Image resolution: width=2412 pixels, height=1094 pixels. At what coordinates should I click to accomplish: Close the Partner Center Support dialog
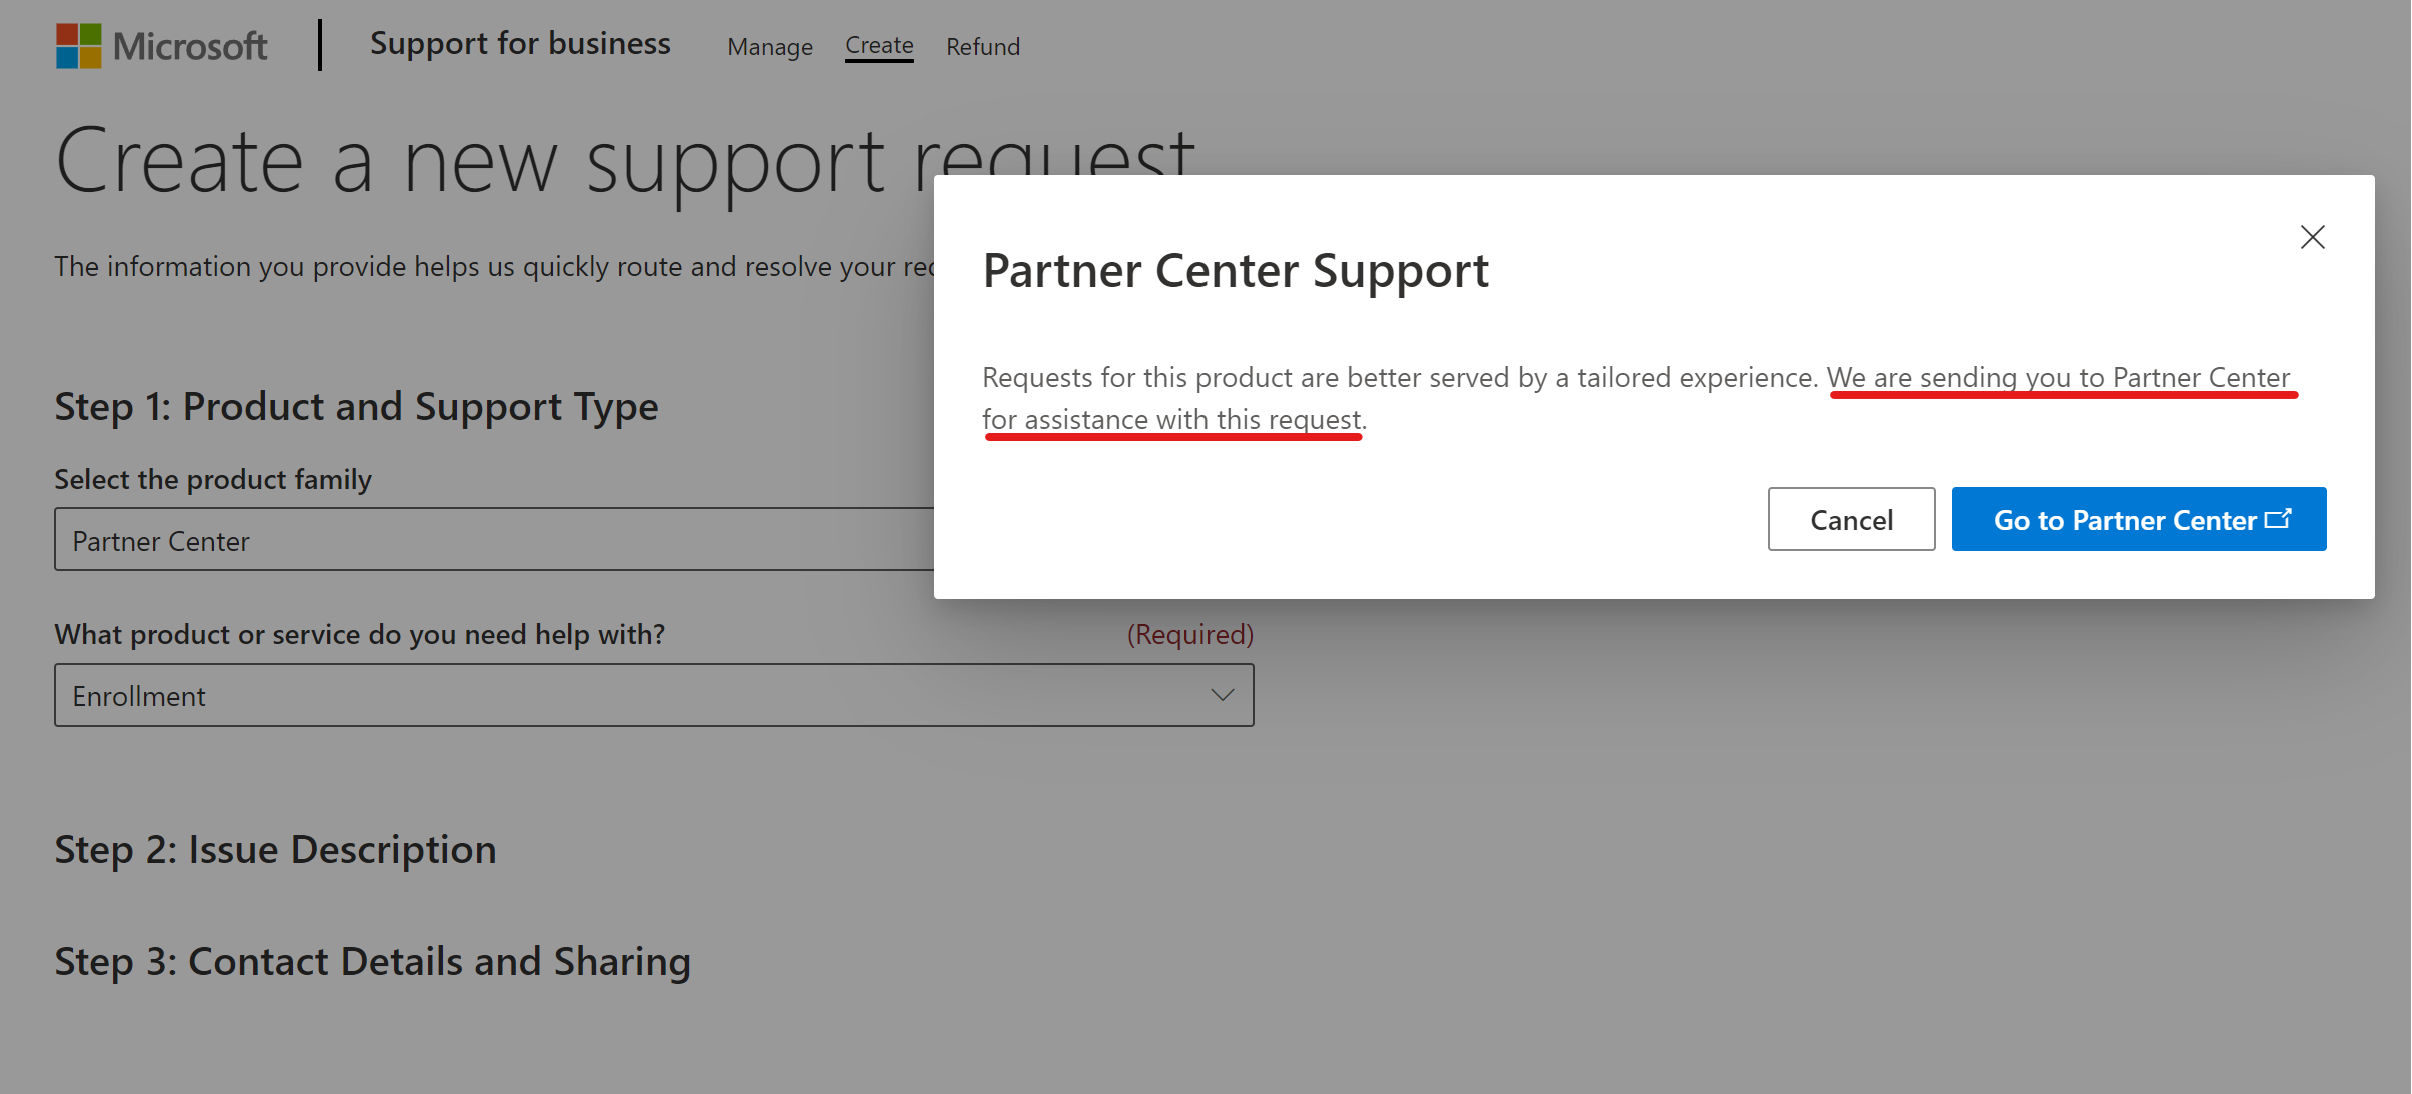[x=2312, y=237]
